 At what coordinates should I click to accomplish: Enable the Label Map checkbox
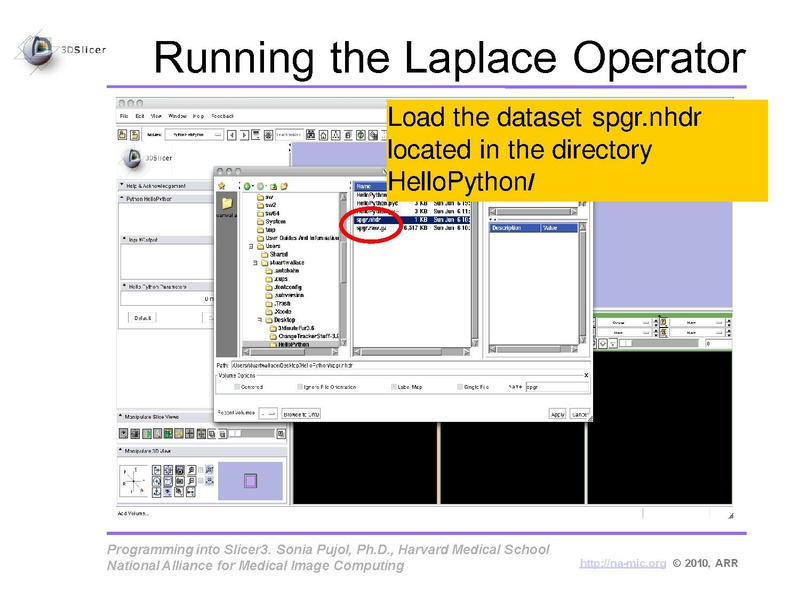[x=393, y=387]
